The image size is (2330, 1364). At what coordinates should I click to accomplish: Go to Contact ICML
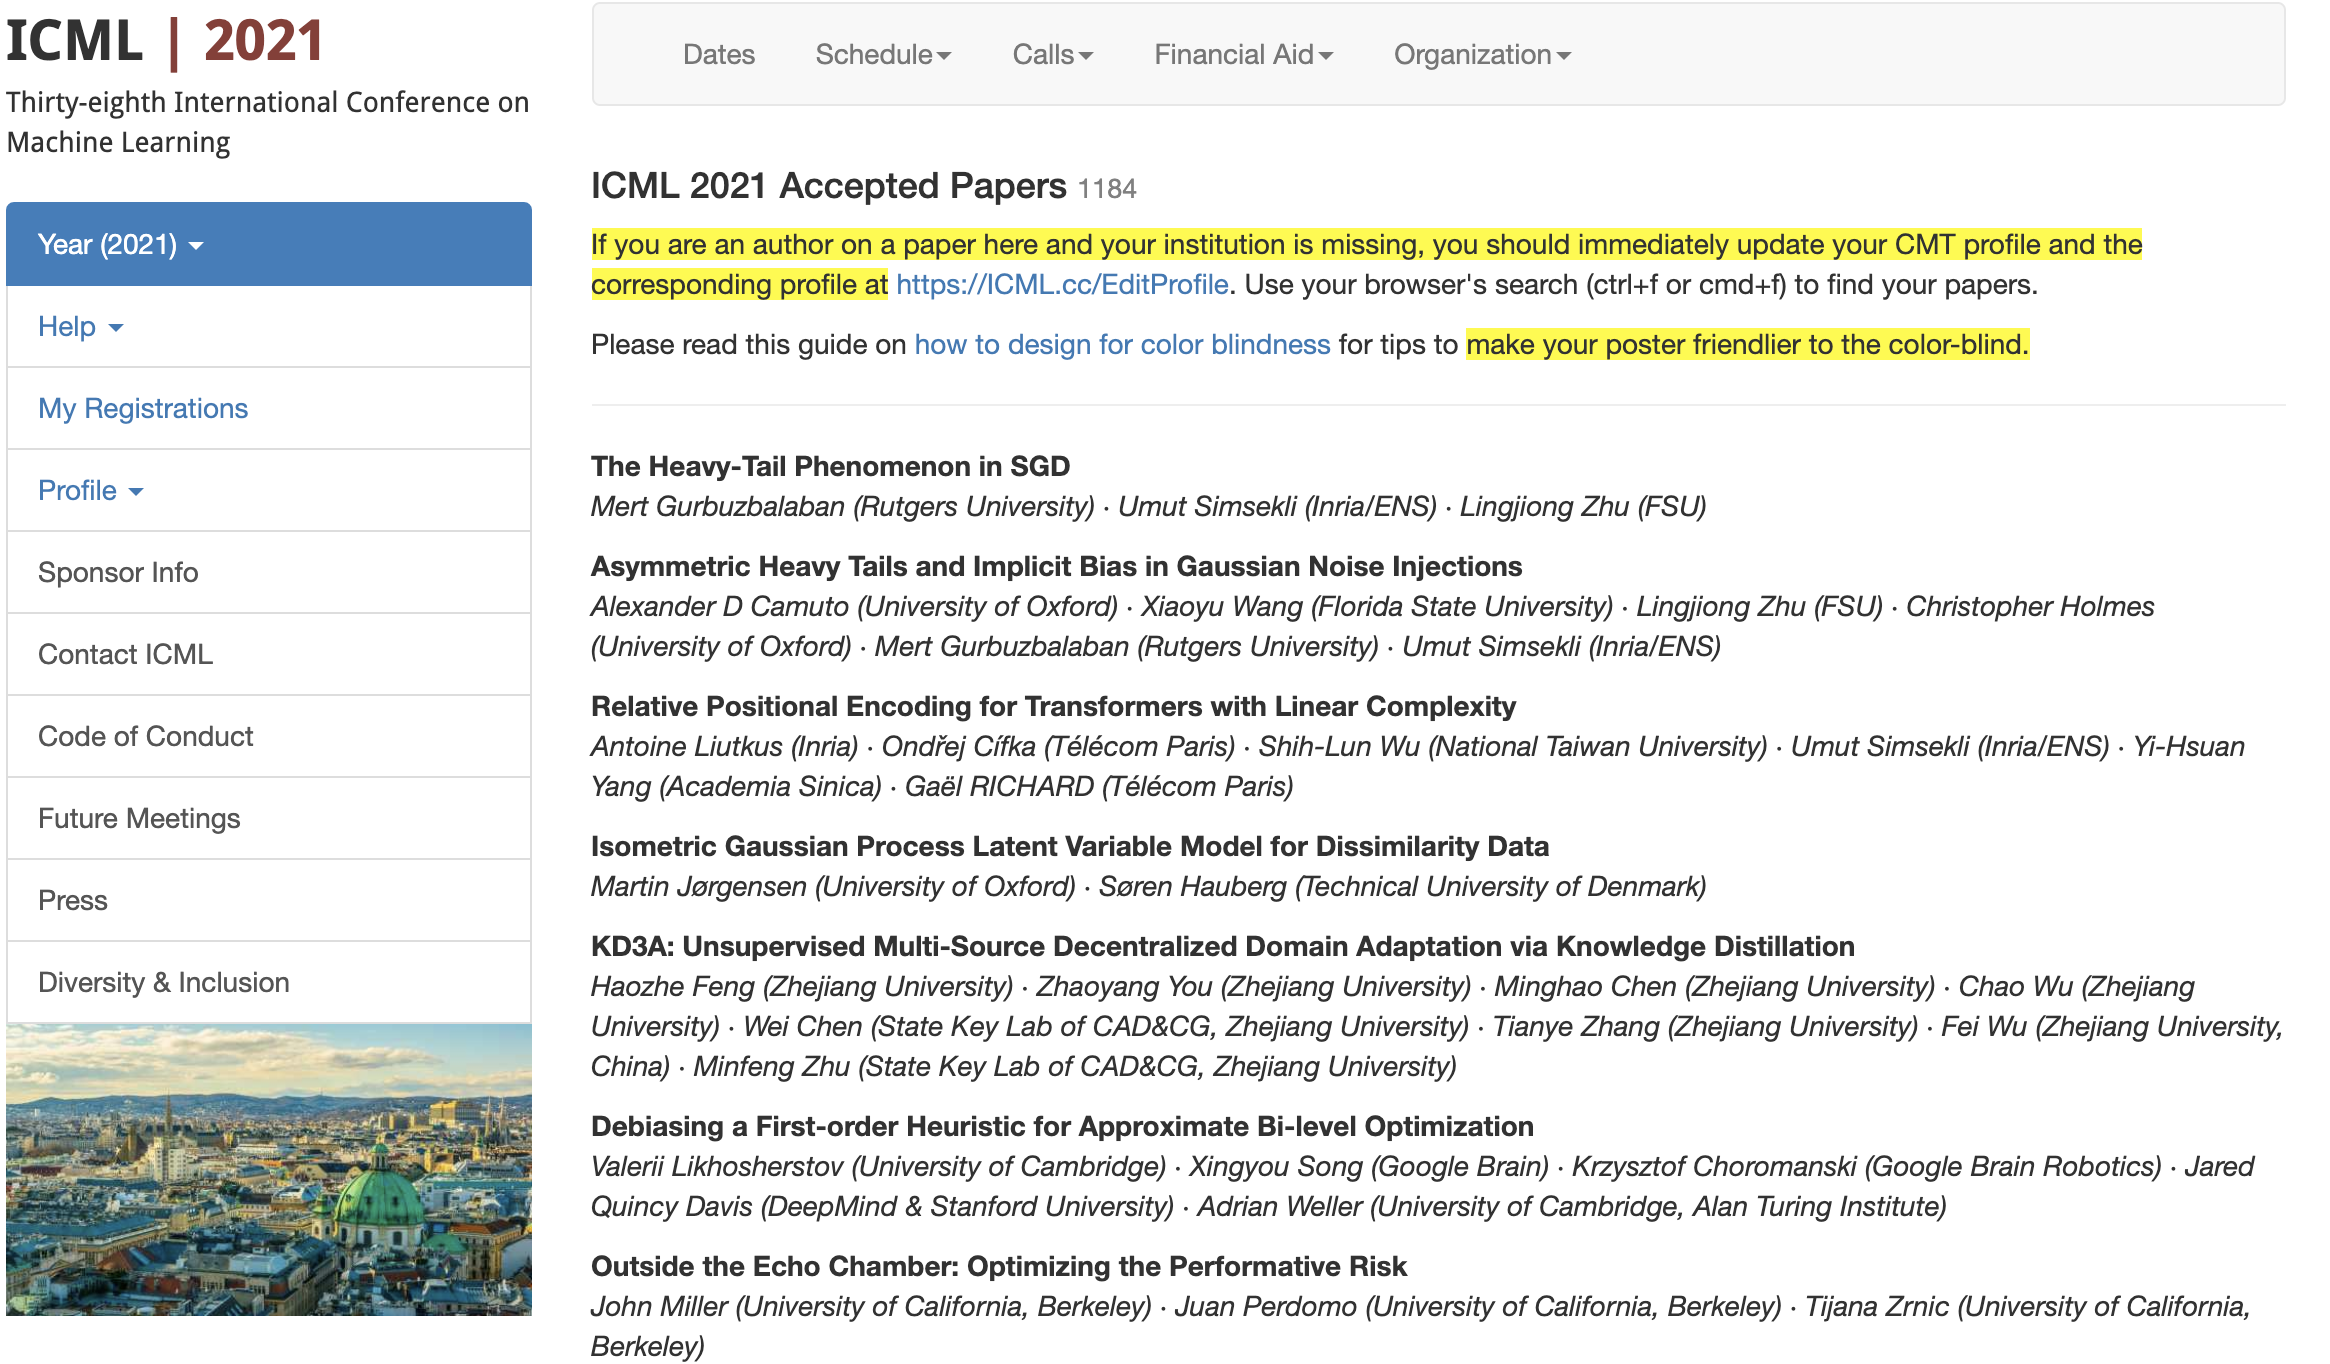[125, 655]
